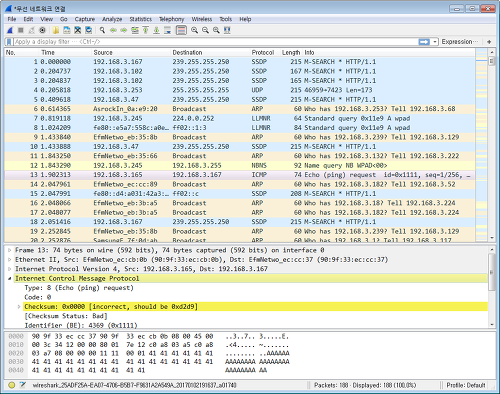Click packet details scroll up arrow
Viewport: 500px width, 394px height.
492,250
